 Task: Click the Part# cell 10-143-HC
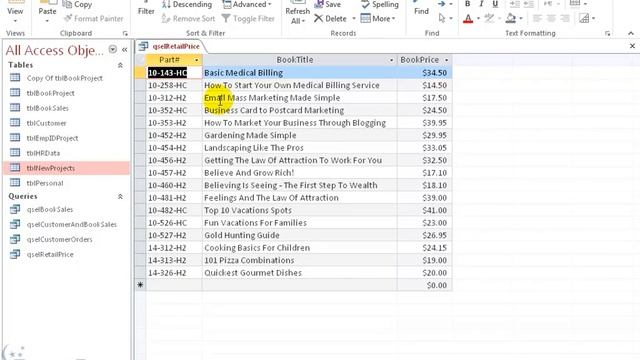(x=174, y=73)
